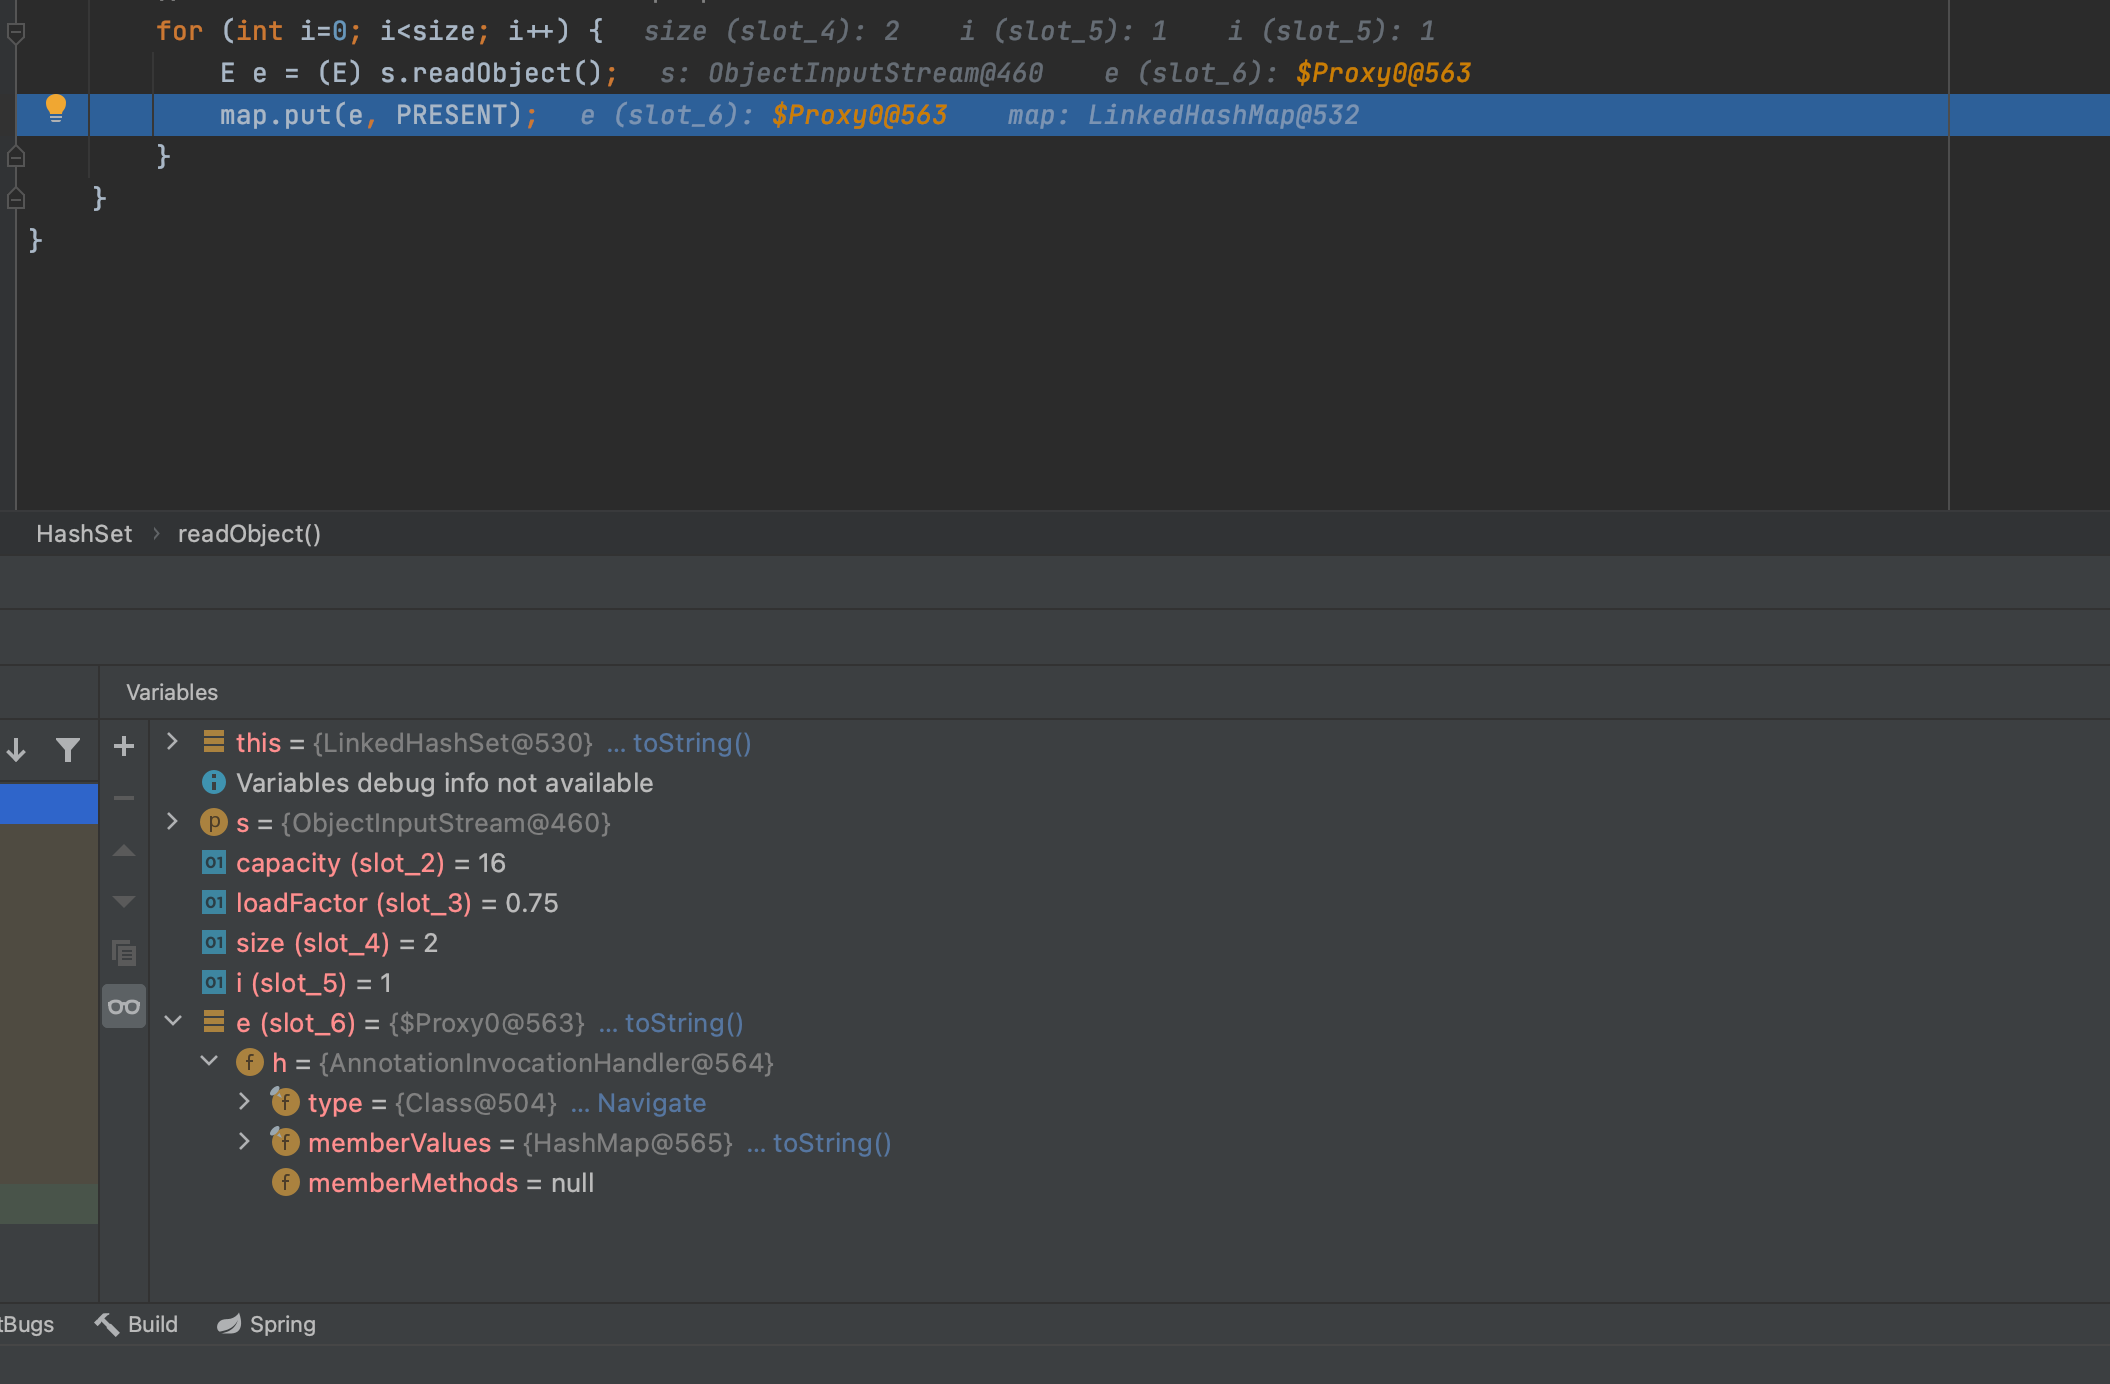Click inline hint $Proxy0@563 on readObject line

[1383, 73]
